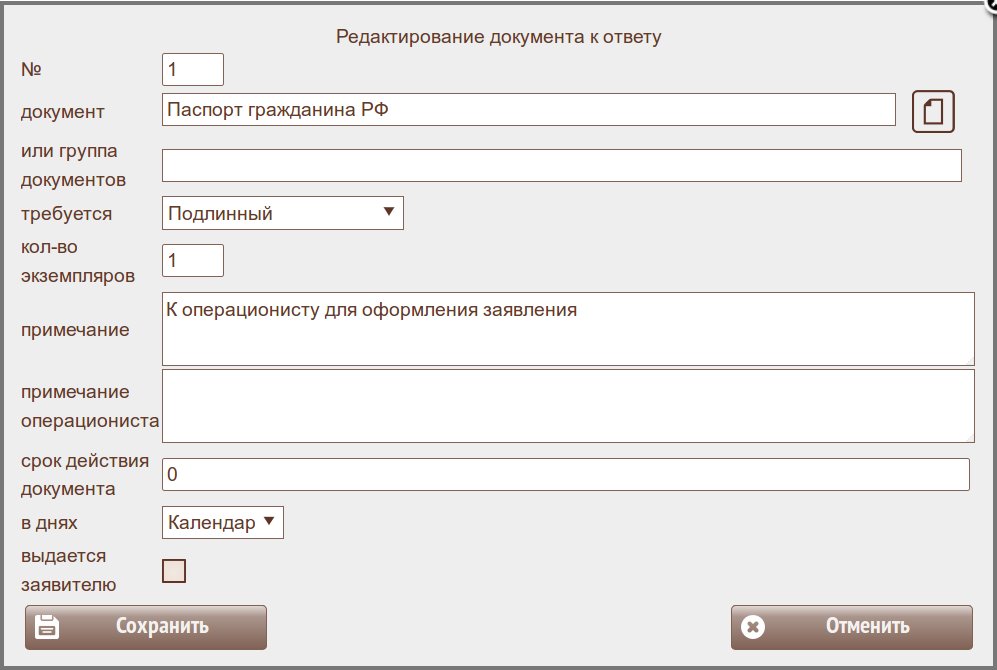Click the или группа документов field

tap(561, 166)
